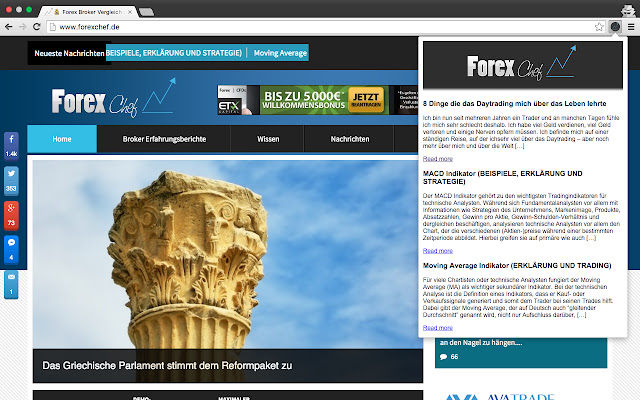The width and height of the screenshot is (640, 400).
Task: Click Read more under 8 Dinge article
Action: (437, 159)
